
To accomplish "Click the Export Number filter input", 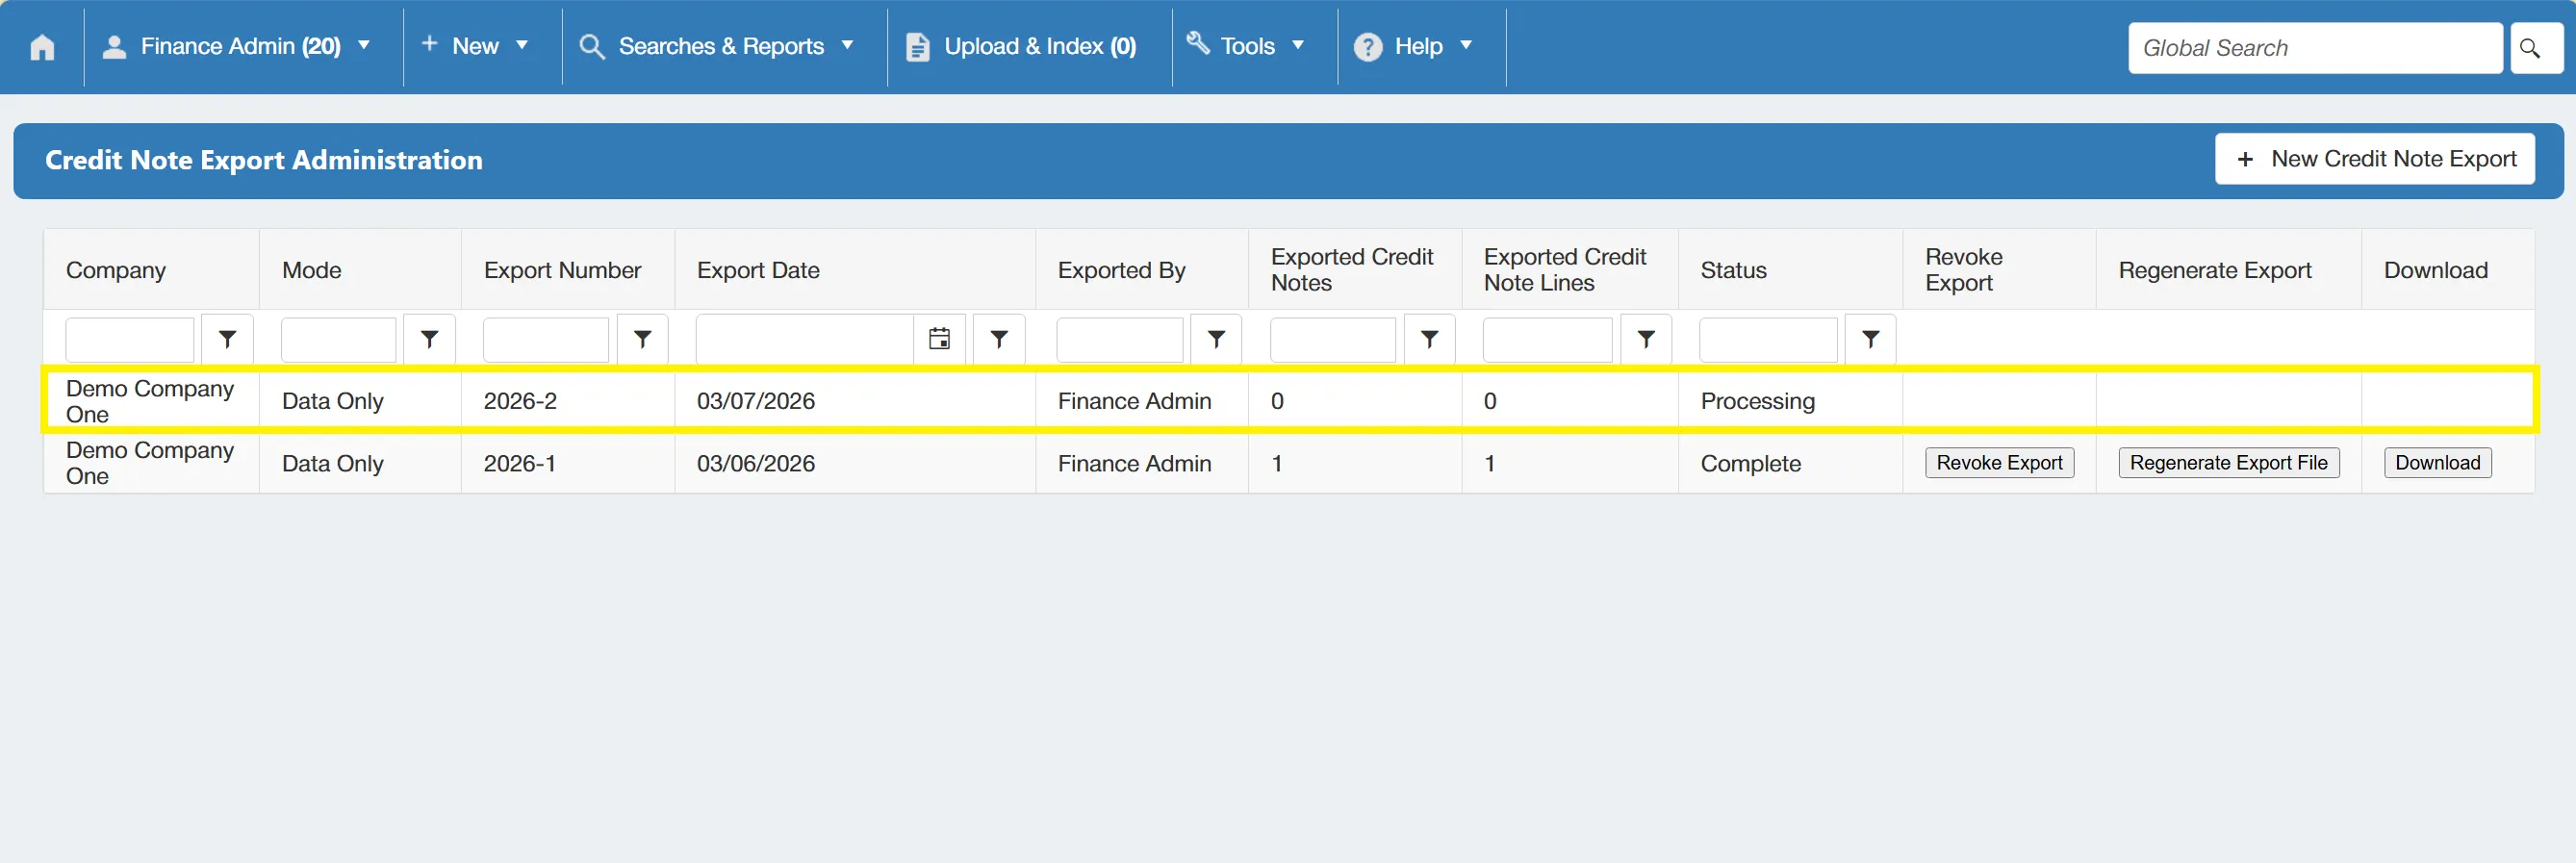I will pos(546,340).
